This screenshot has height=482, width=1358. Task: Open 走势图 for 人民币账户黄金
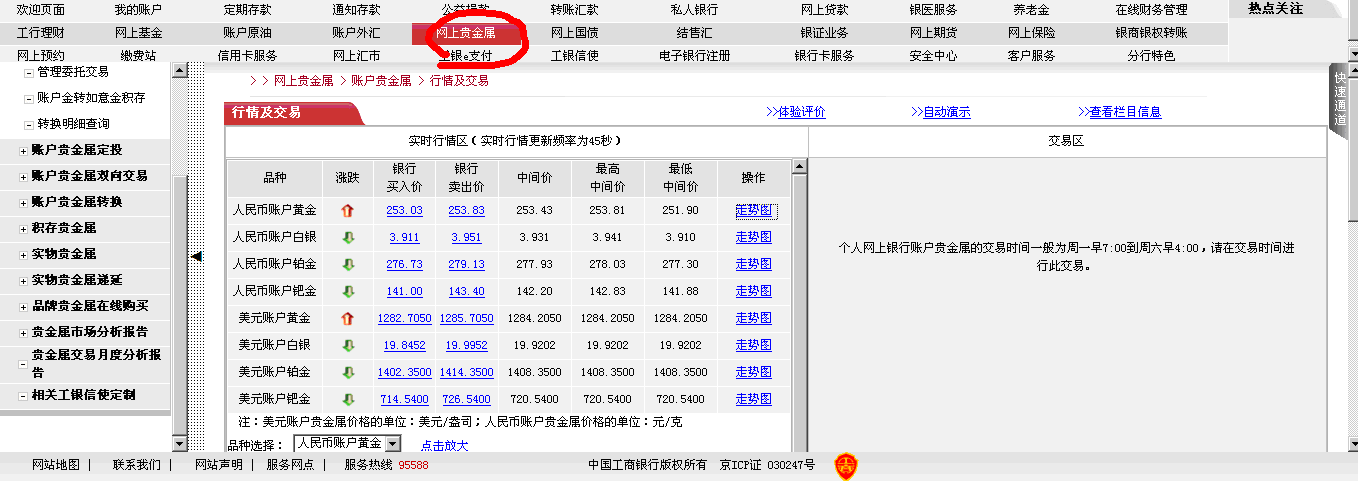point(754,211)
